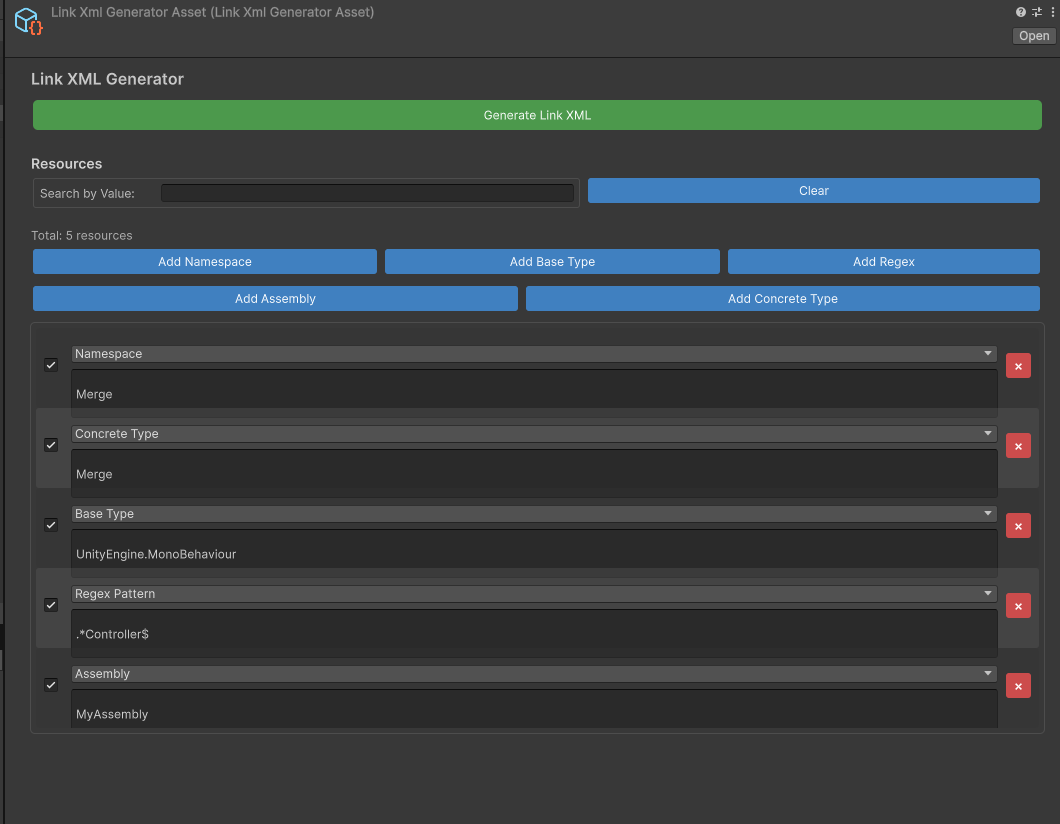
Task: Click the Add Namespace button
Action: point(205,262)
